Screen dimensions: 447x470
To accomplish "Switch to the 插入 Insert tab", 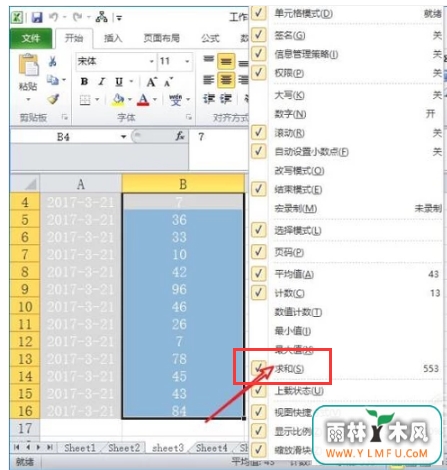I will tap(113, 38).
